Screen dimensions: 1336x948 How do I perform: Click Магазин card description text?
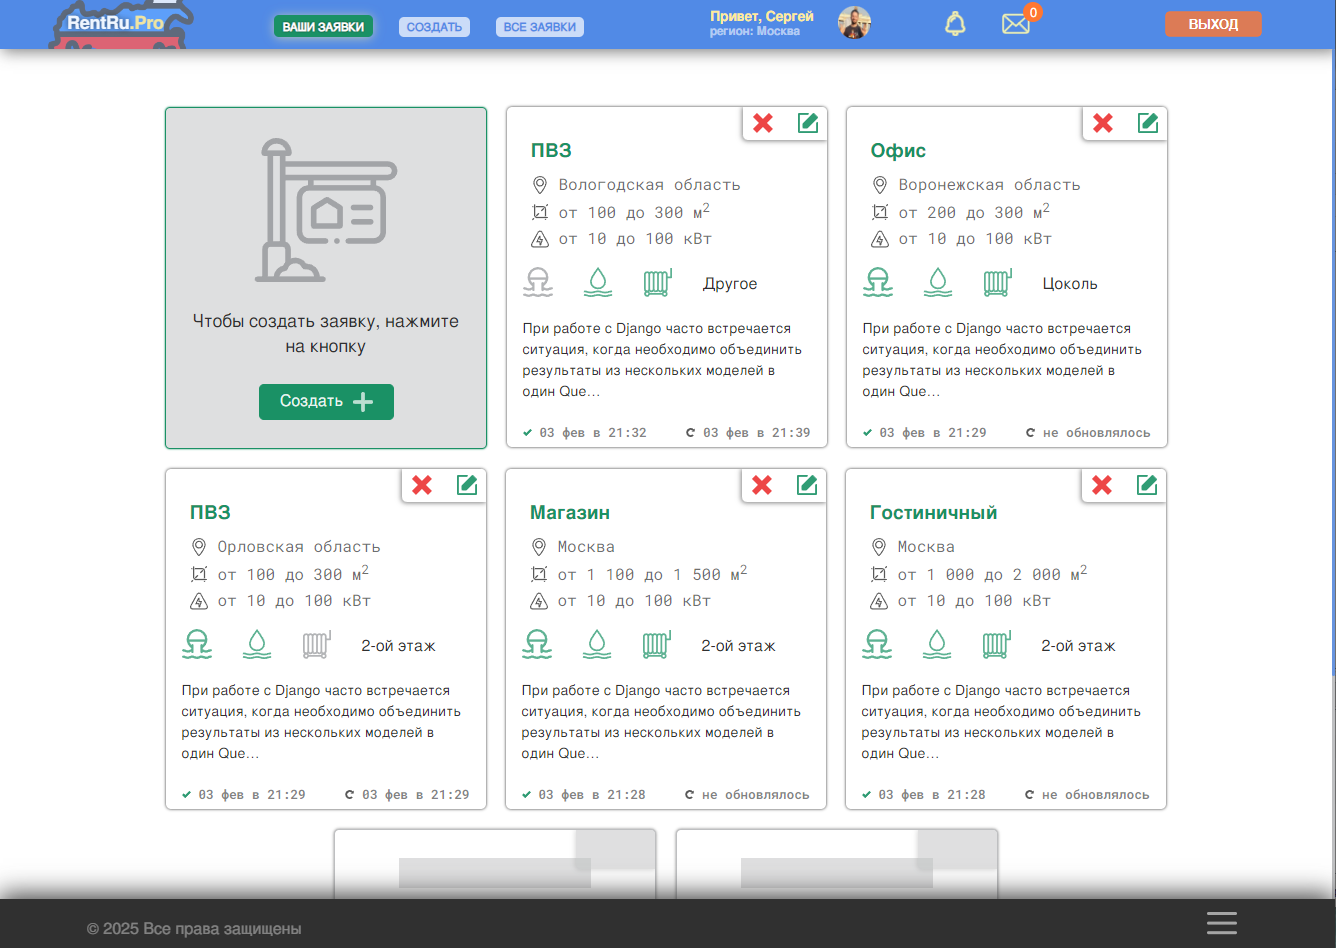click(661, 722)
